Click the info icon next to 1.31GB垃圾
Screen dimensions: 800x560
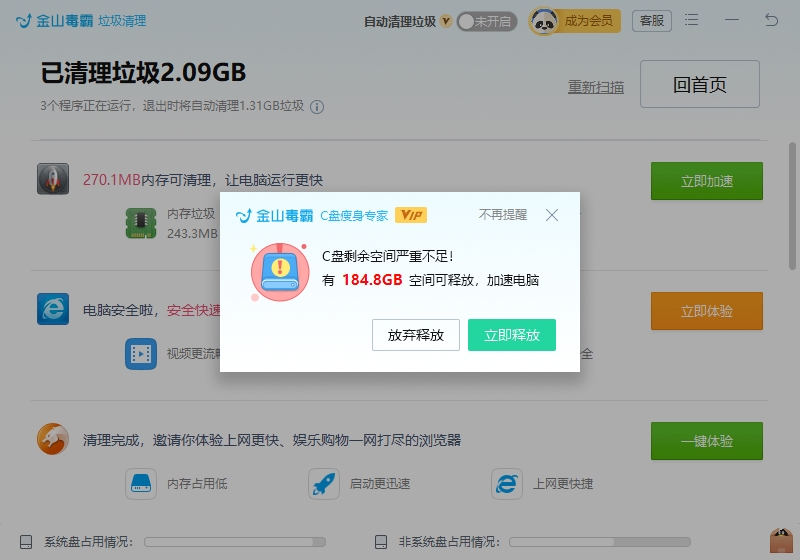pyautogui.click(x=317, y=107)
